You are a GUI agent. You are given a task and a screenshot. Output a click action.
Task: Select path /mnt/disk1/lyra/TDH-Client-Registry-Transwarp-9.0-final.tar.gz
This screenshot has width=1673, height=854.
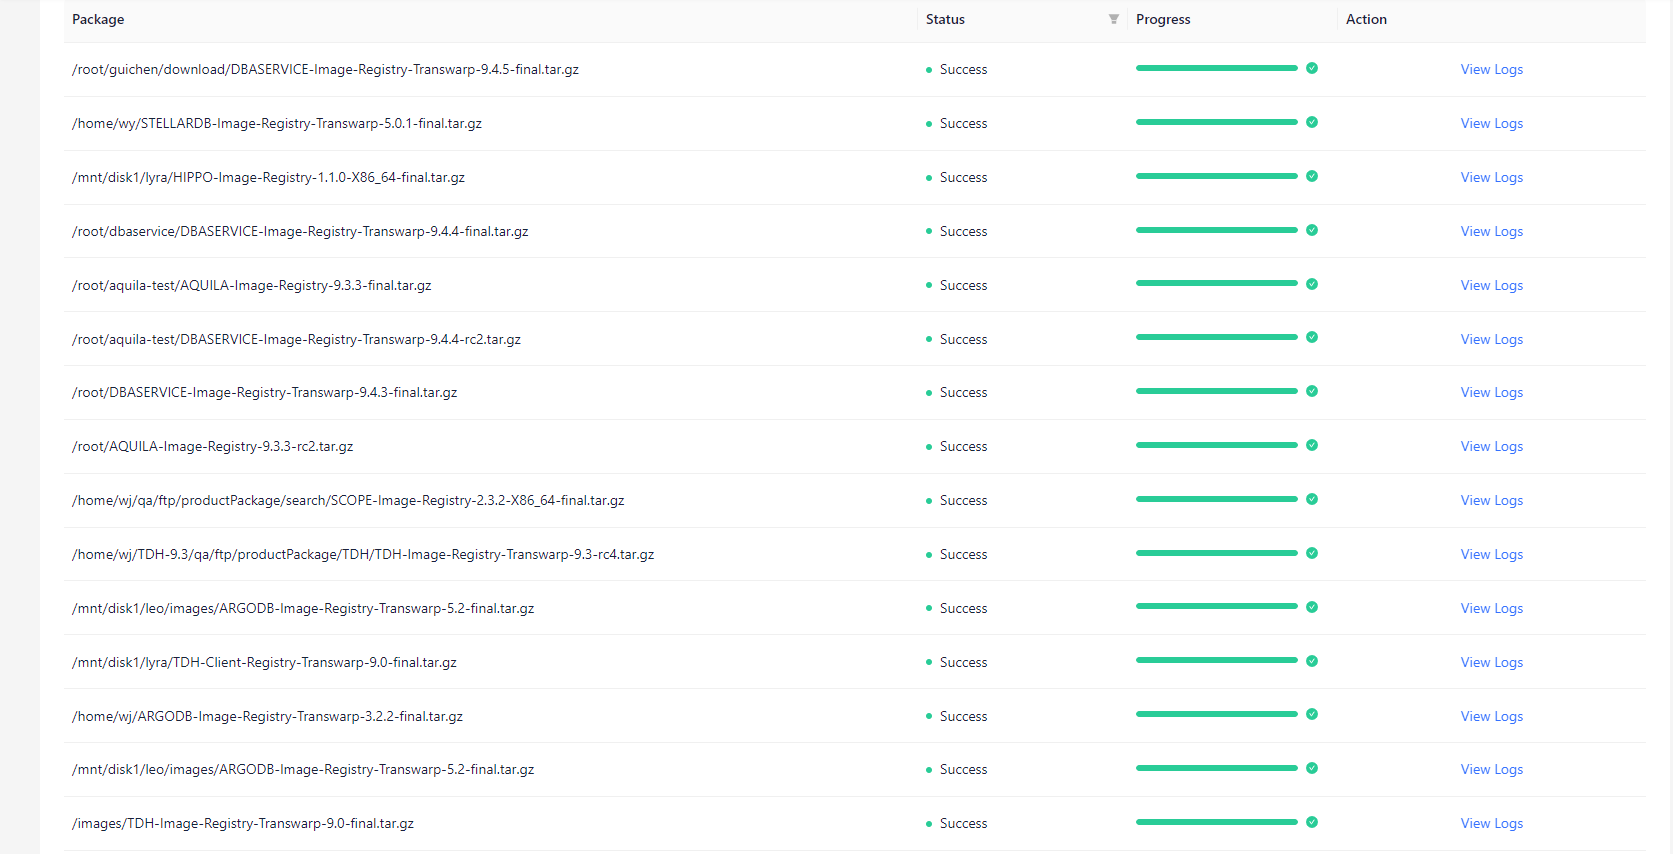[x=264, y=662]
